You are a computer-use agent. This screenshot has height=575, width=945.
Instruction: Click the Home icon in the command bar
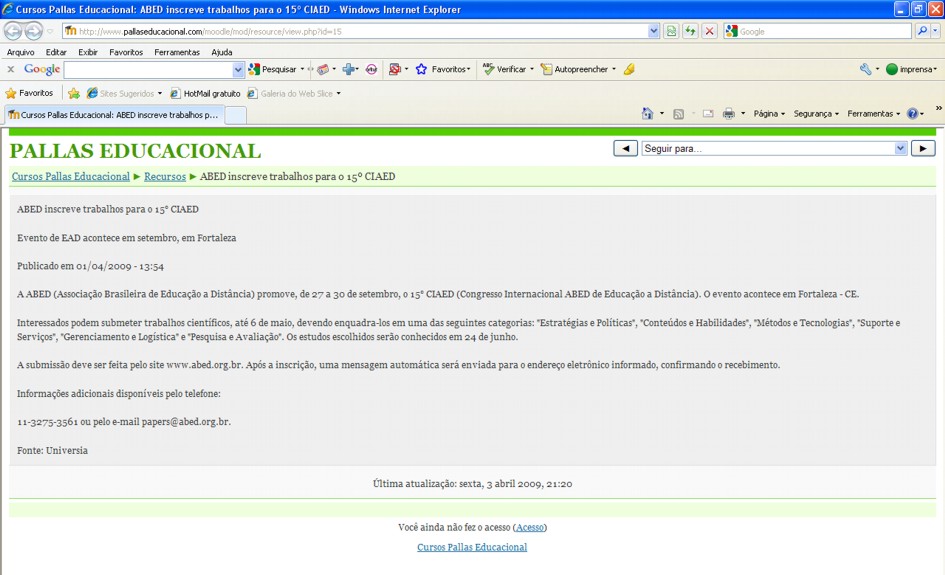(x=647, y=113)
